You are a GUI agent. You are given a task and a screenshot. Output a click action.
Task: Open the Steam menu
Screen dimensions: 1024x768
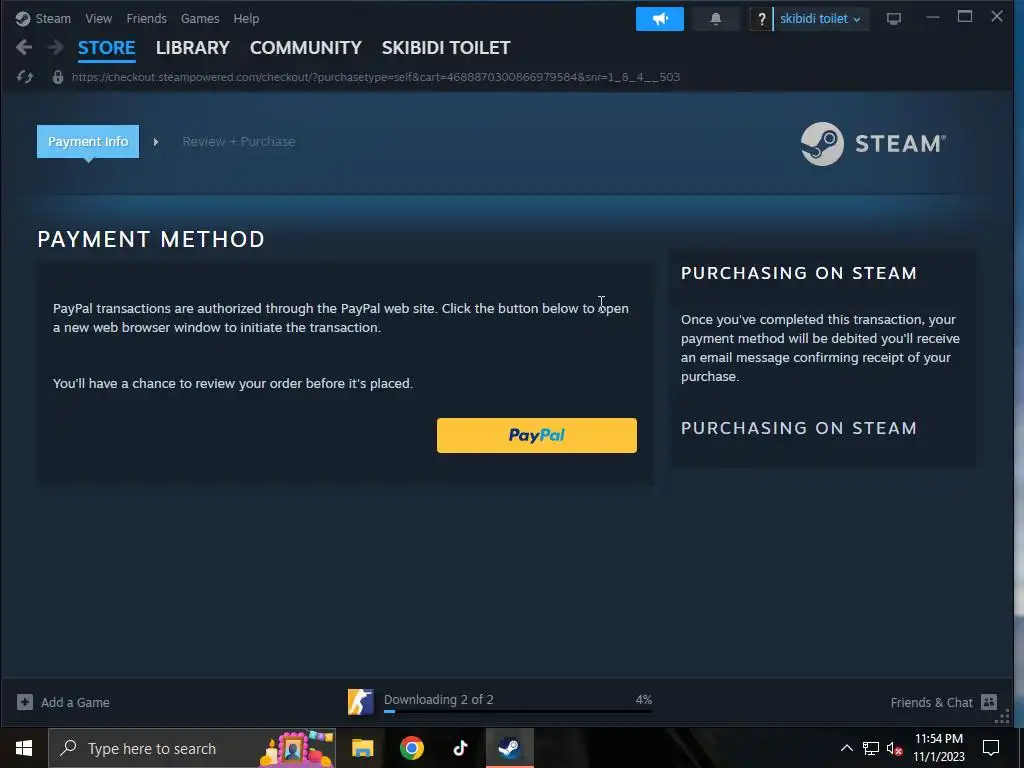coord(53,18)
